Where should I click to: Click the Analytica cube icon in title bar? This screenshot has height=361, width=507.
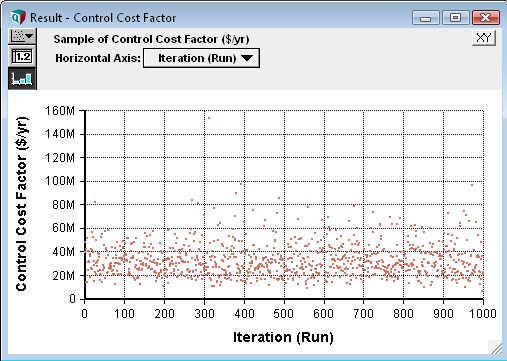coord(18,17)
